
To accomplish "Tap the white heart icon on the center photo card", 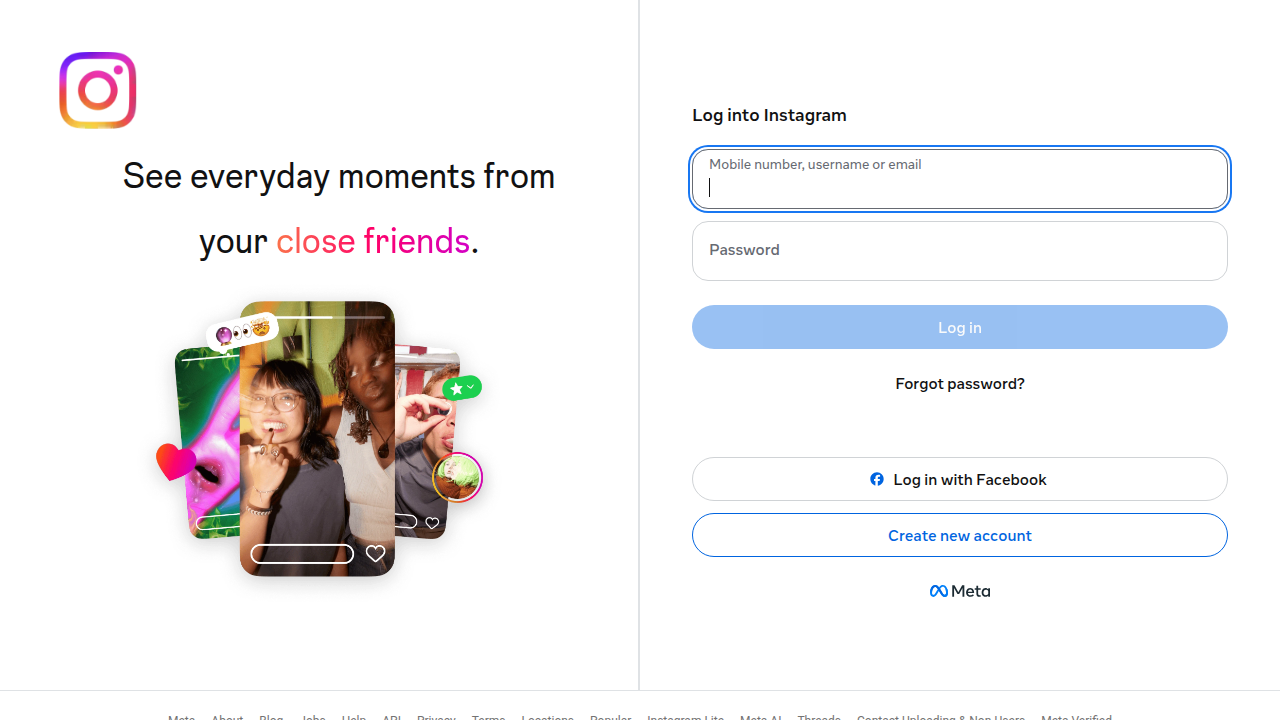I will point(375,554).
